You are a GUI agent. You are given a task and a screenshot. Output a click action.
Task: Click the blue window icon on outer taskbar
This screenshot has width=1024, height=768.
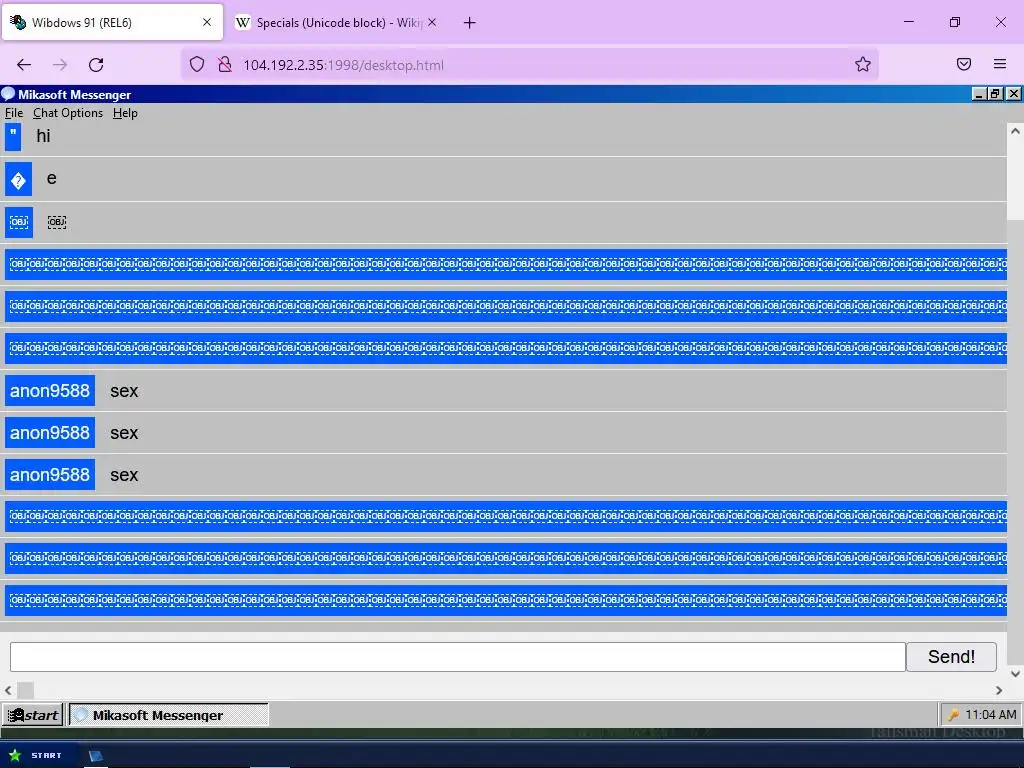[96, 756]
